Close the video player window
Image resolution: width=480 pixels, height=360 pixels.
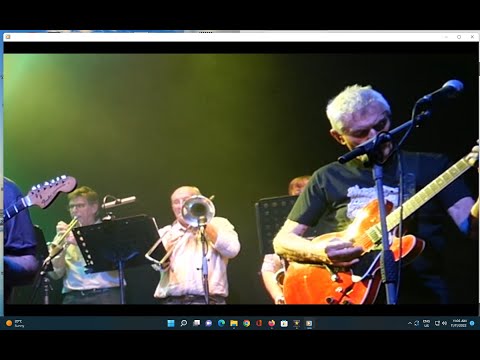click(x=472, y=37)
